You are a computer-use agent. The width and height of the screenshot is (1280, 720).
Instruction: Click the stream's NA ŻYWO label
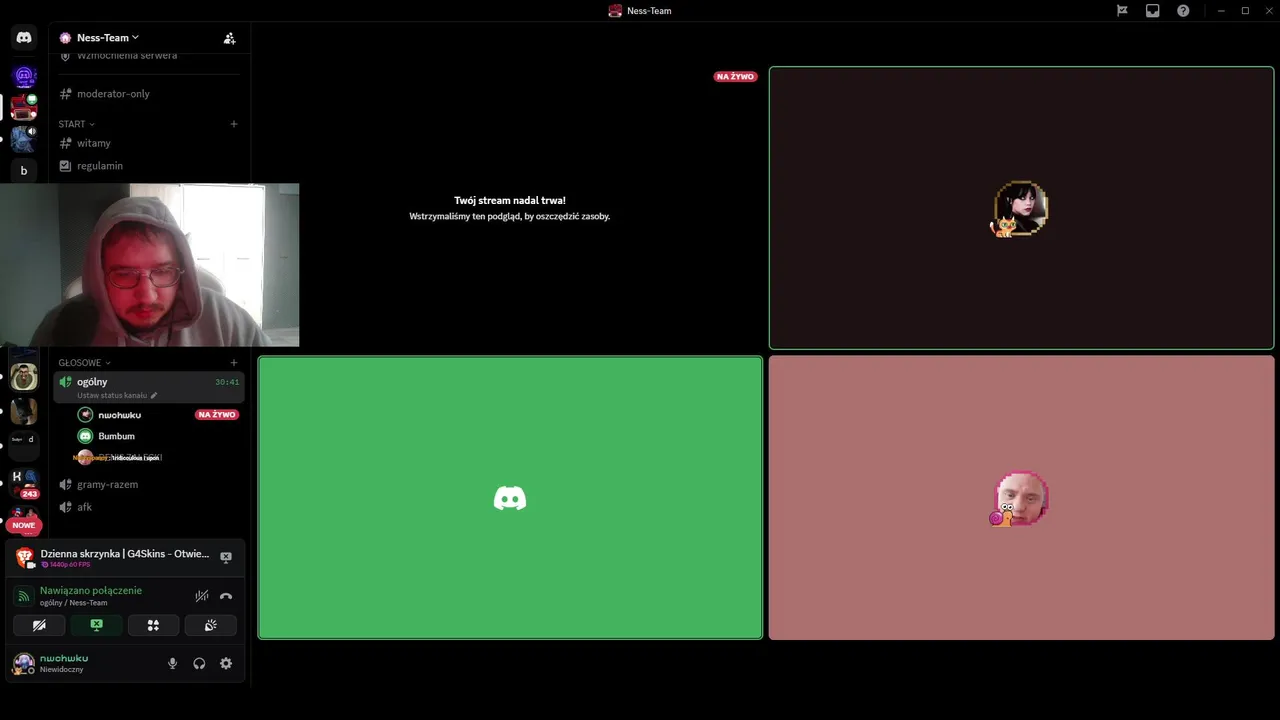pos(735,77)
